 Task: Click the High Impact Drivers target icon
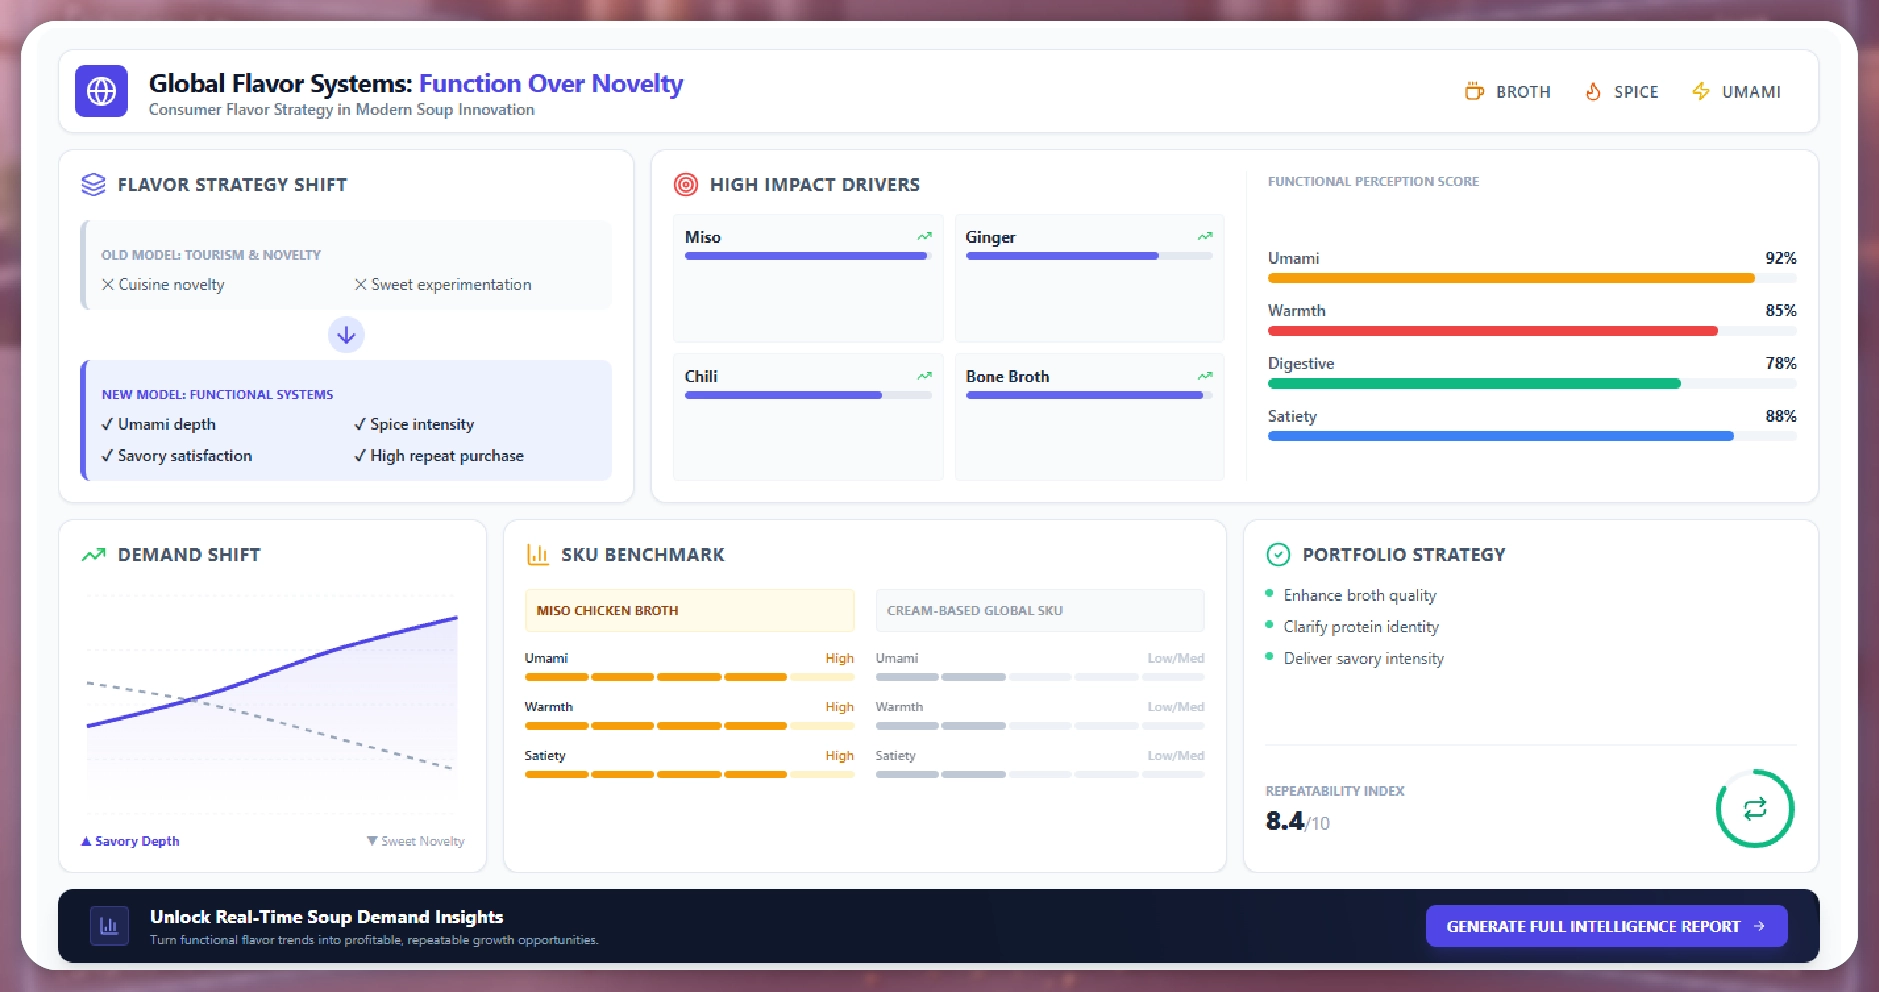pyautogui.click(x=686, y=184)
